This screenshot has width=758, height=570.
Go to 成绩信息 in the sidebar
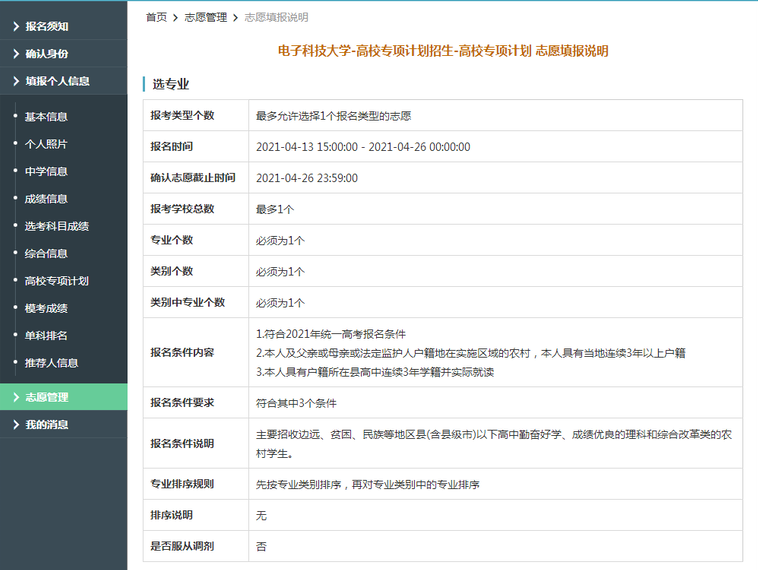click(x=46, y=199)
